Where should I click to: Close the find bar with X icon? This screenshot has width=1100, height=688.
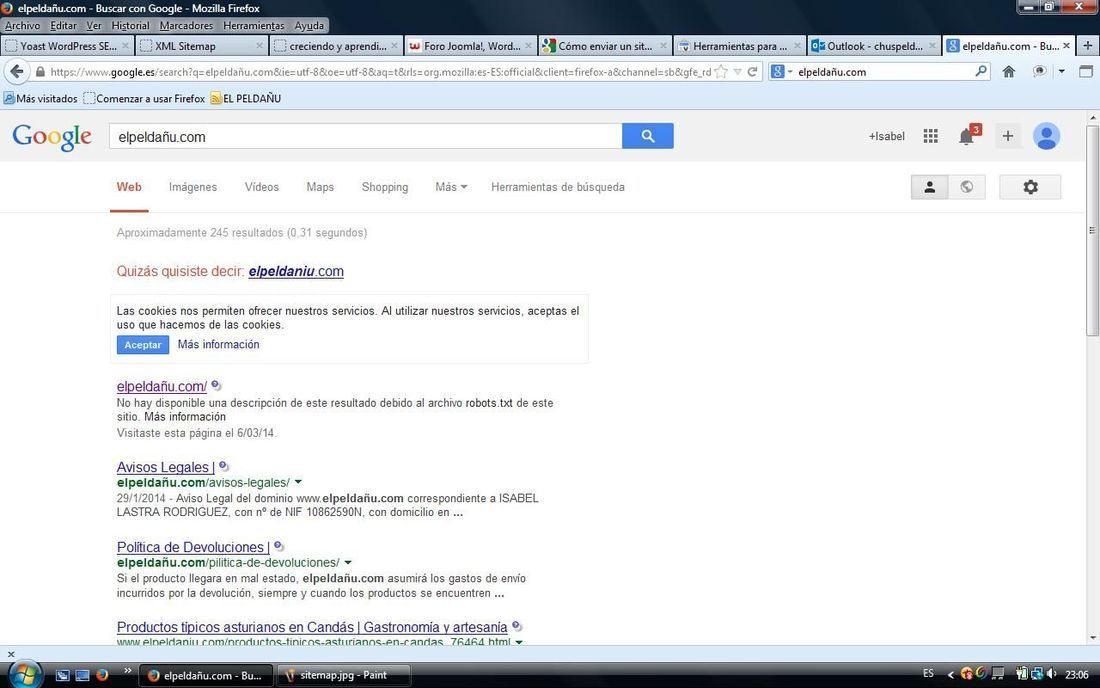point(11,654)
